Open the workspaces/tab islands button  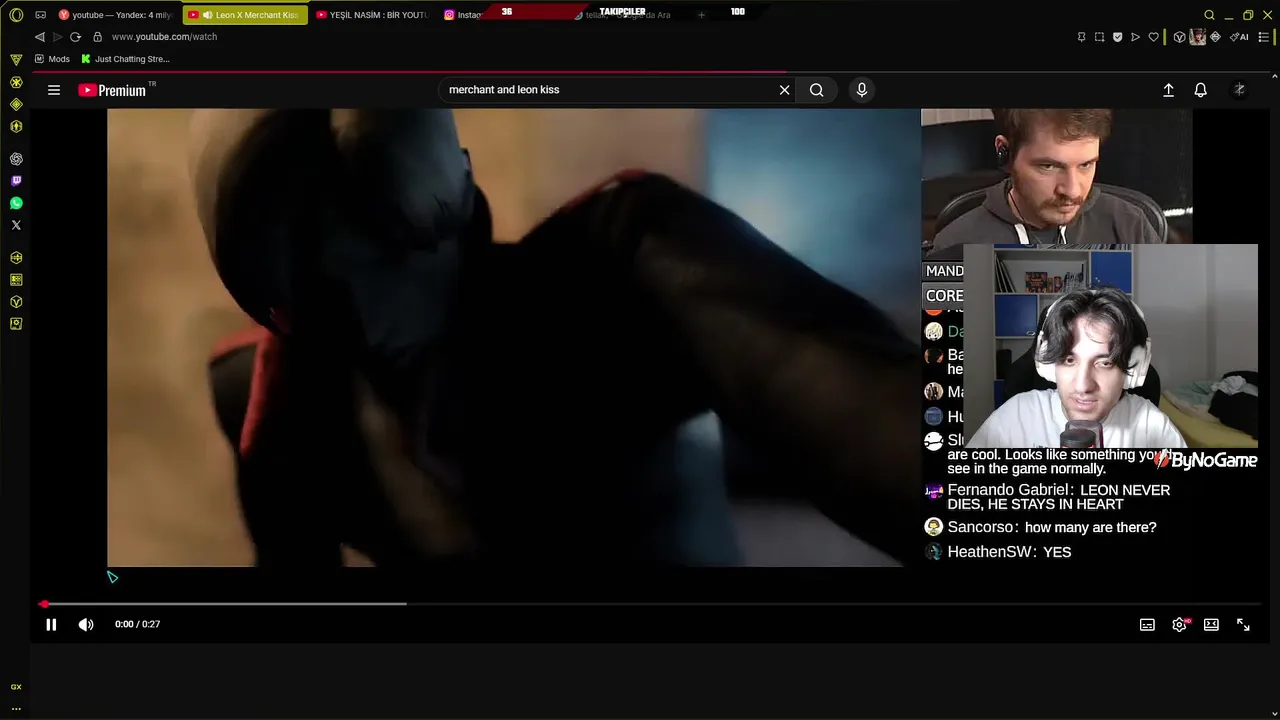pos(41,15)
